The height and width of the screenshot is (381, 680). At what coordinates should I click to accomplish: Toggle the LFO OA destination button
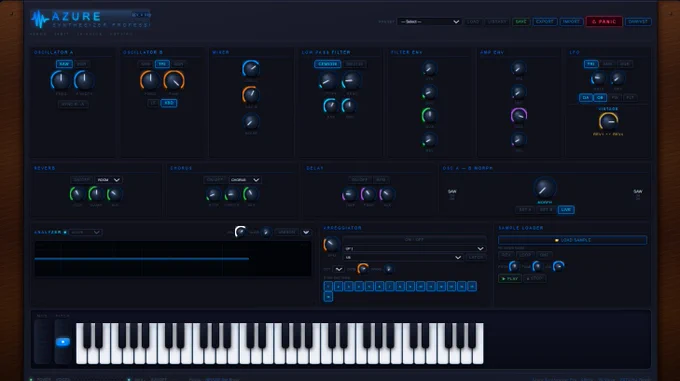(x=586, y=98)
